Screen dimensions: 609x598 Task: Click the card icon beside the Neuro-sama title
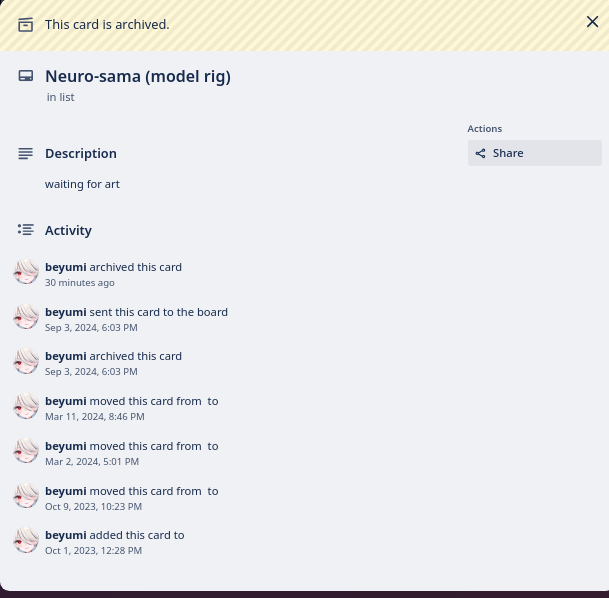(x=26, y=76)
